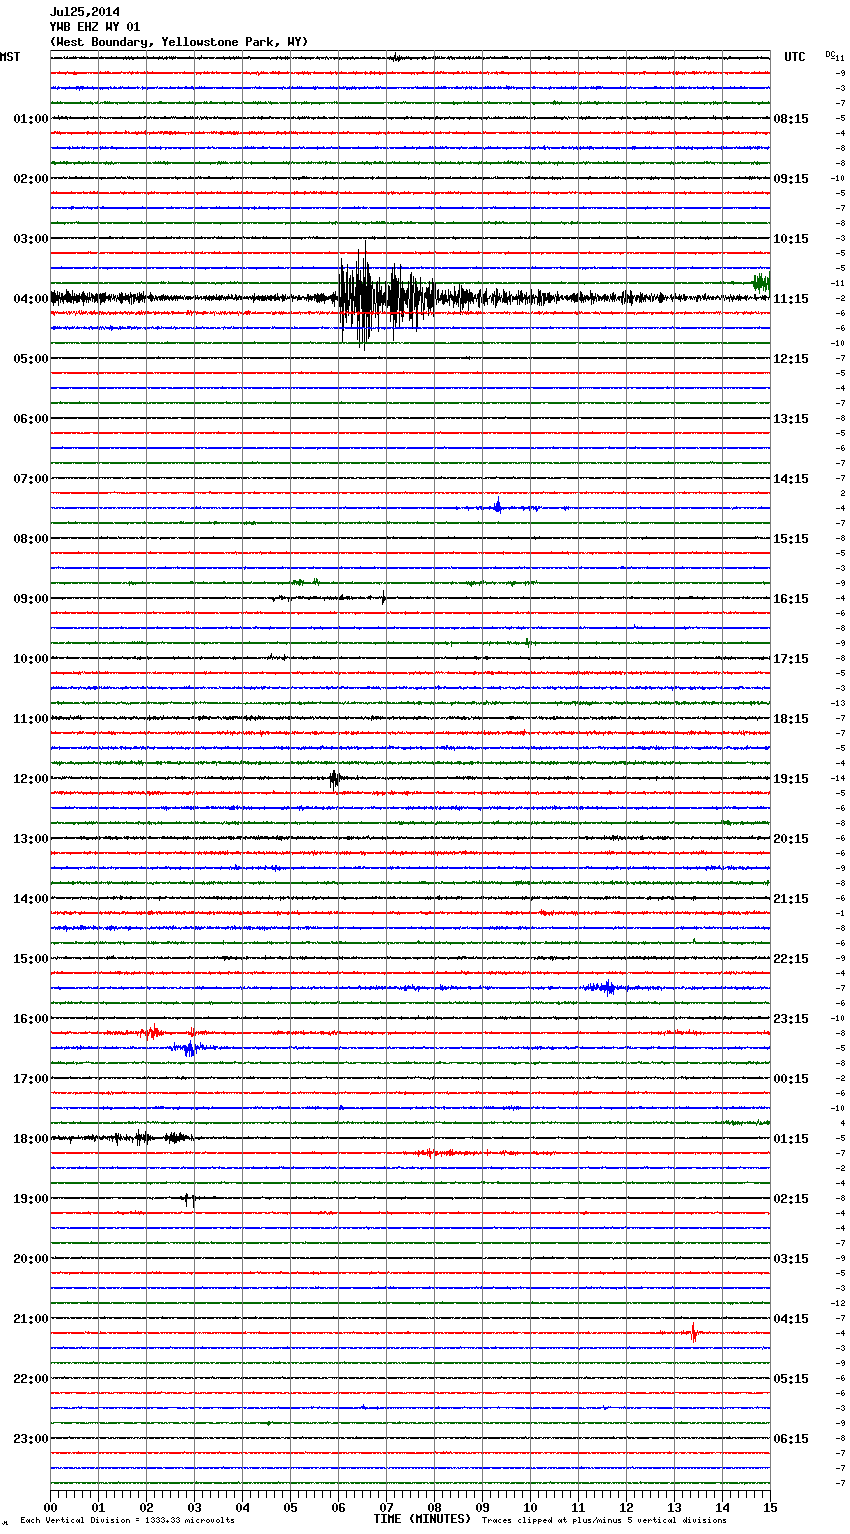Click the "19:00" MST row label

click(x=31, y=1199)
